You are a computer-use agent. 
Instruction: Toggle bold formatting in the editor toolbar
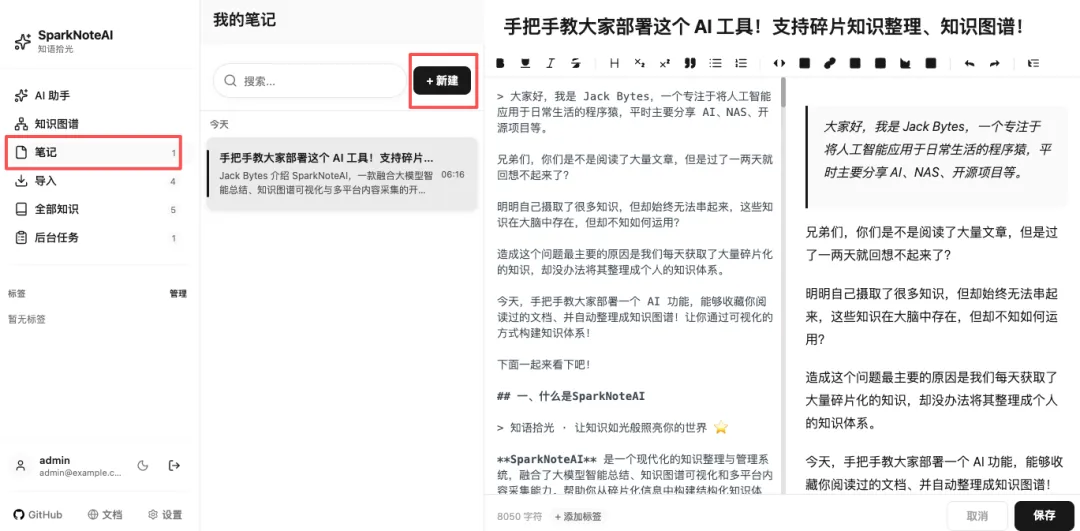point(501,63)
